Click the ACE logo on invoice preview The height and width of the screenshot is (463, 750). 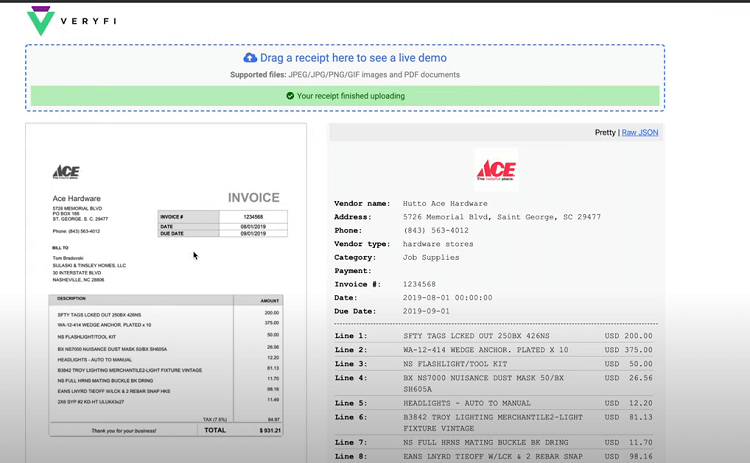pyautogui.click(x=66, y=172)
